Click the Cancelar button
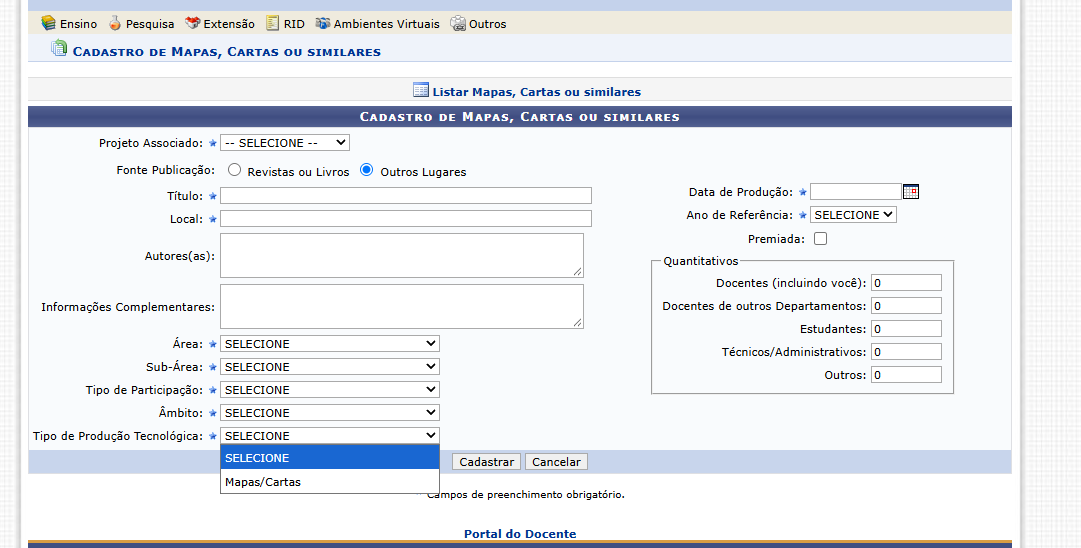 tap(556, 462)
